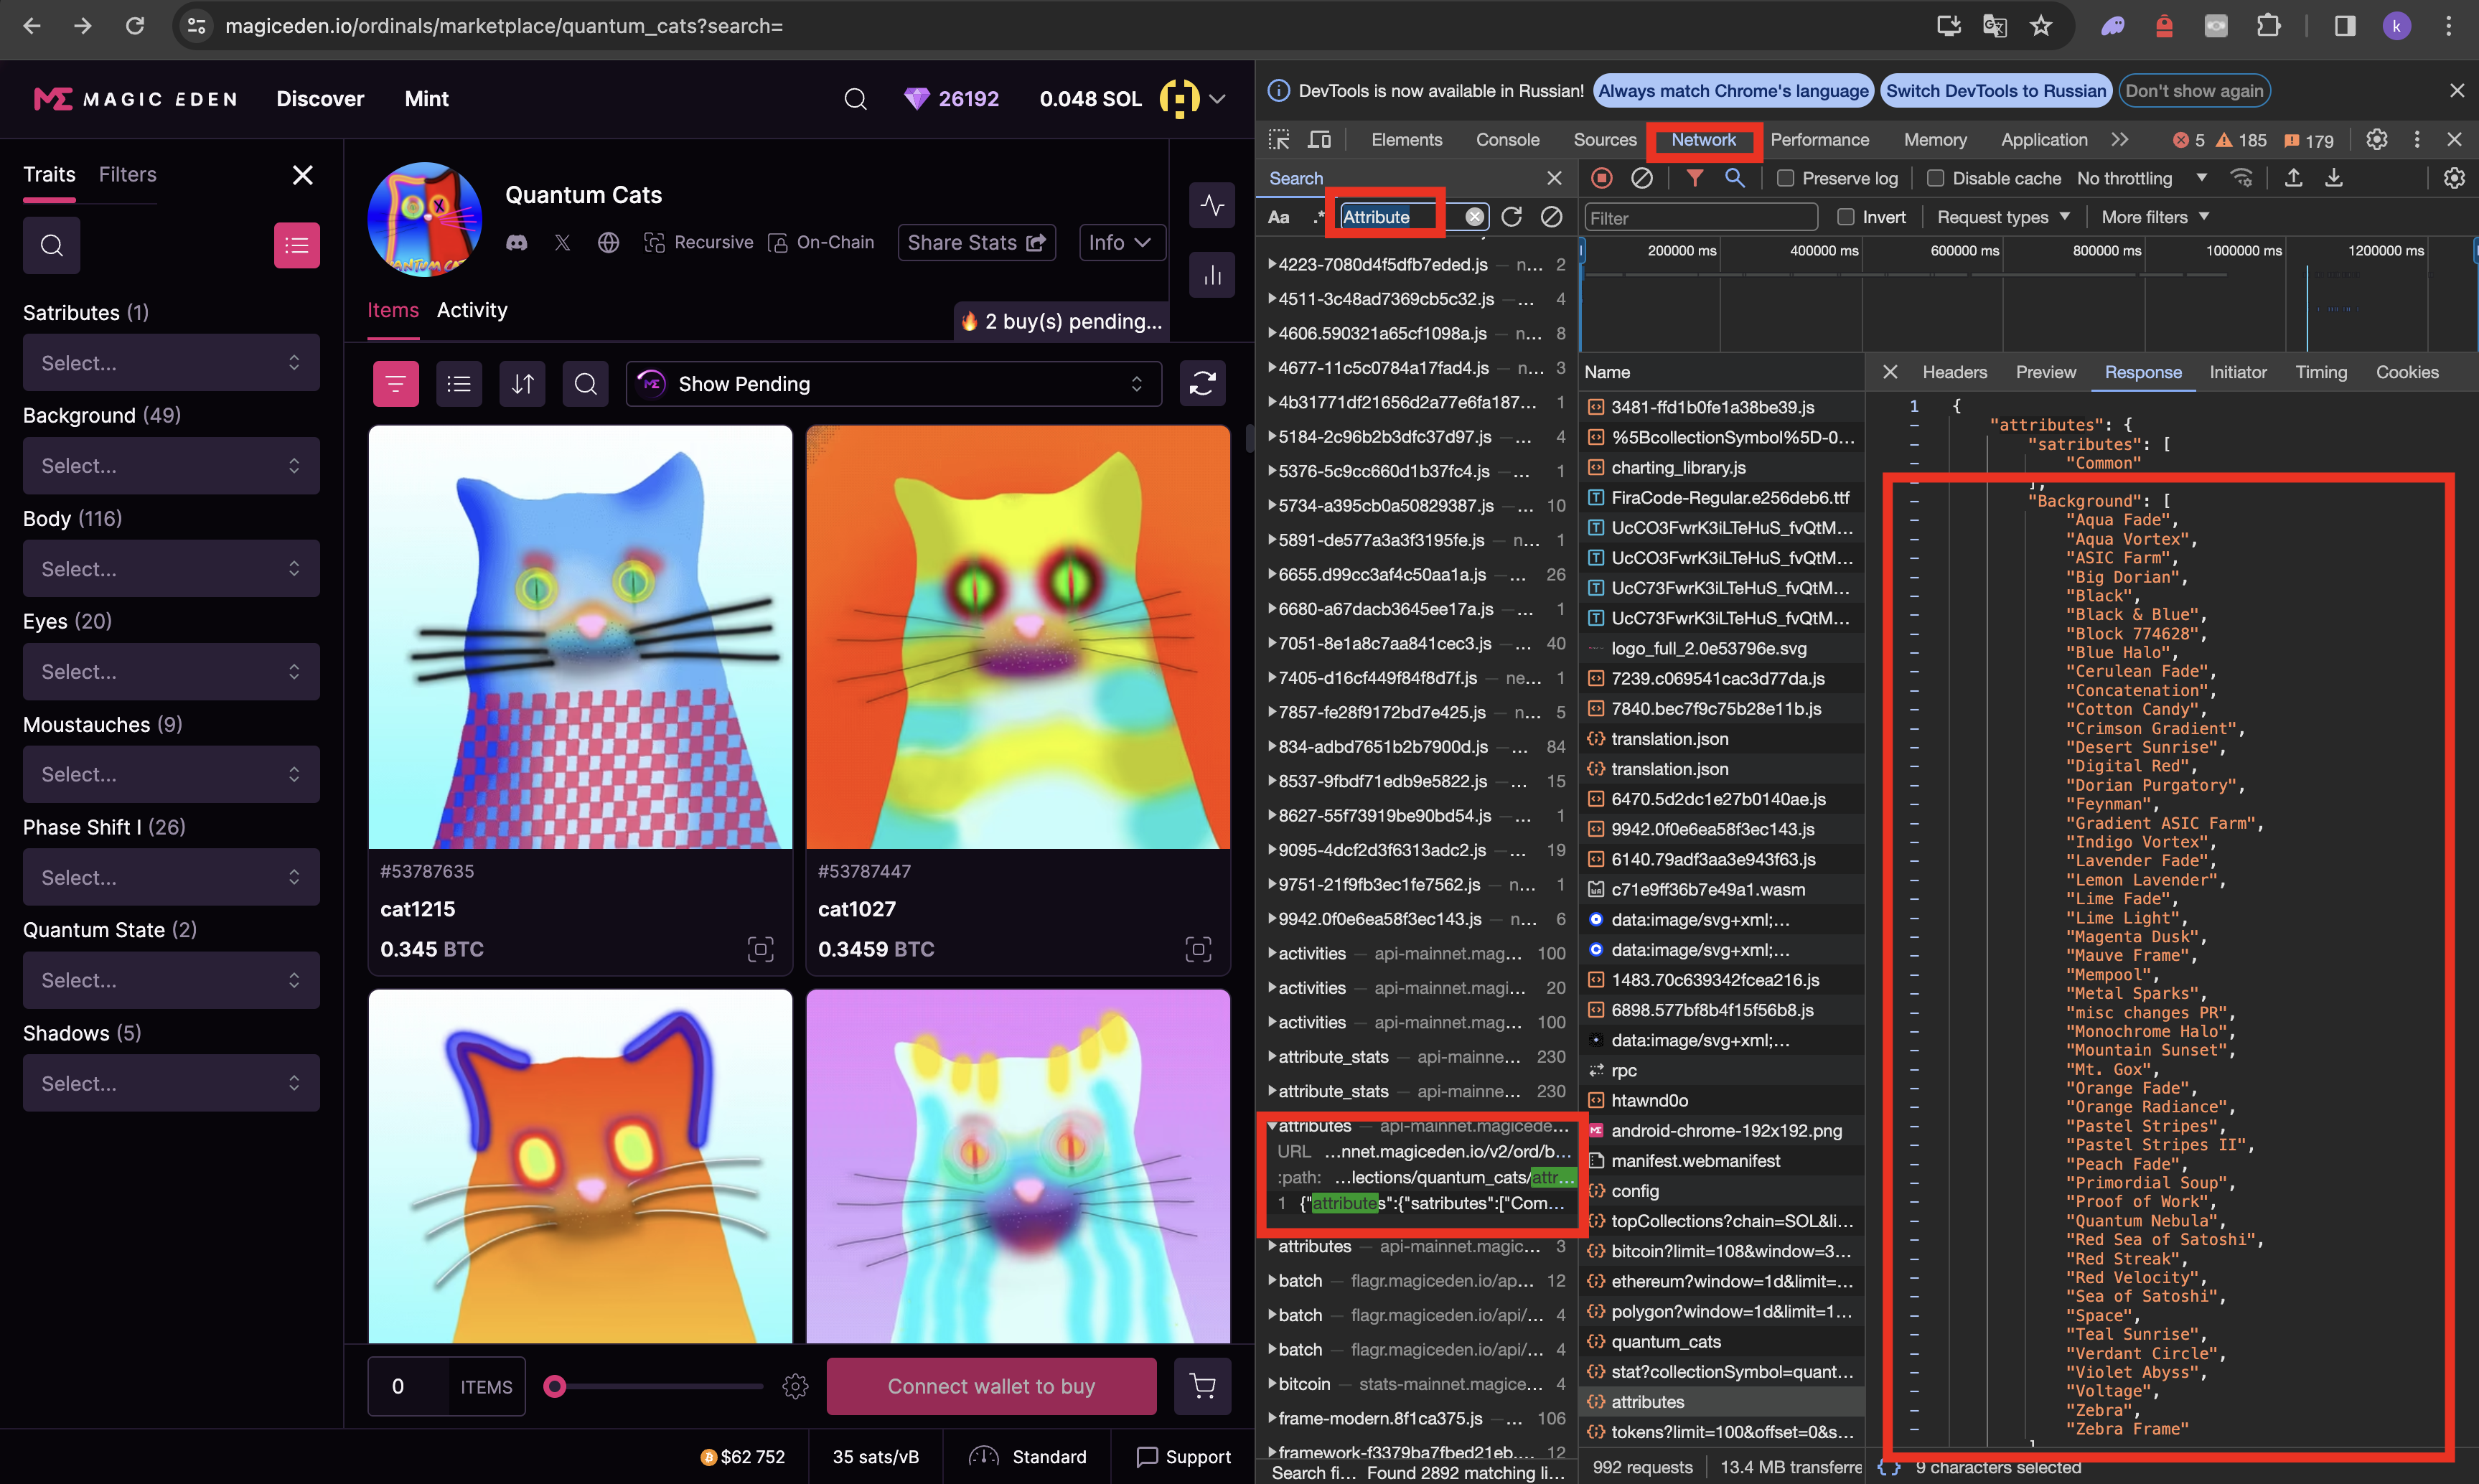Click the DevTools clear network log icon
Image resolution: width=2479 pixels, height=1484 pixels.
(1641, 178)
